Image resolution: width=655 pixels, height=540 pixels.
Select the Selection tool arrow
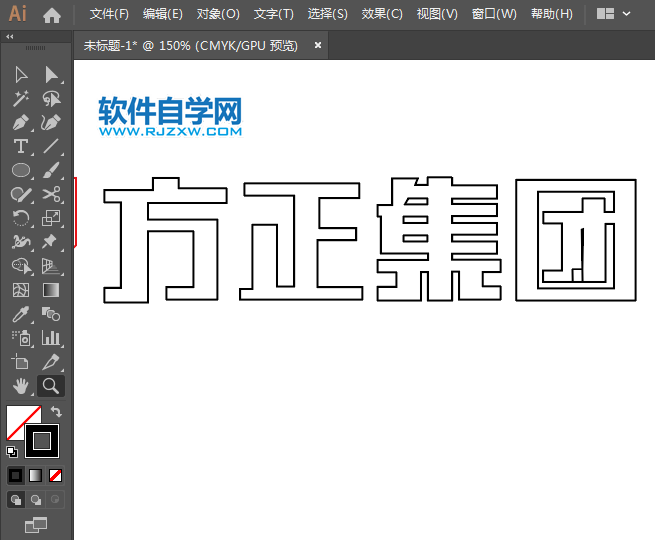point(21,75)
